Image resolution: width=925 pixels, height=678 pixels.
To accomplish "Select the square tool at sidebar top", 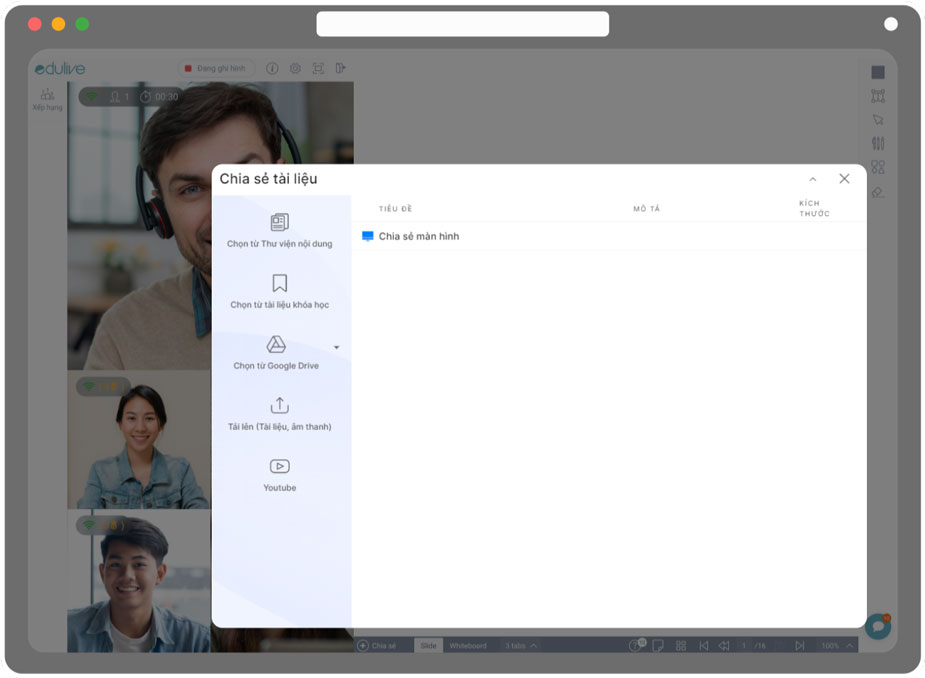I will [x=880, y=72].
